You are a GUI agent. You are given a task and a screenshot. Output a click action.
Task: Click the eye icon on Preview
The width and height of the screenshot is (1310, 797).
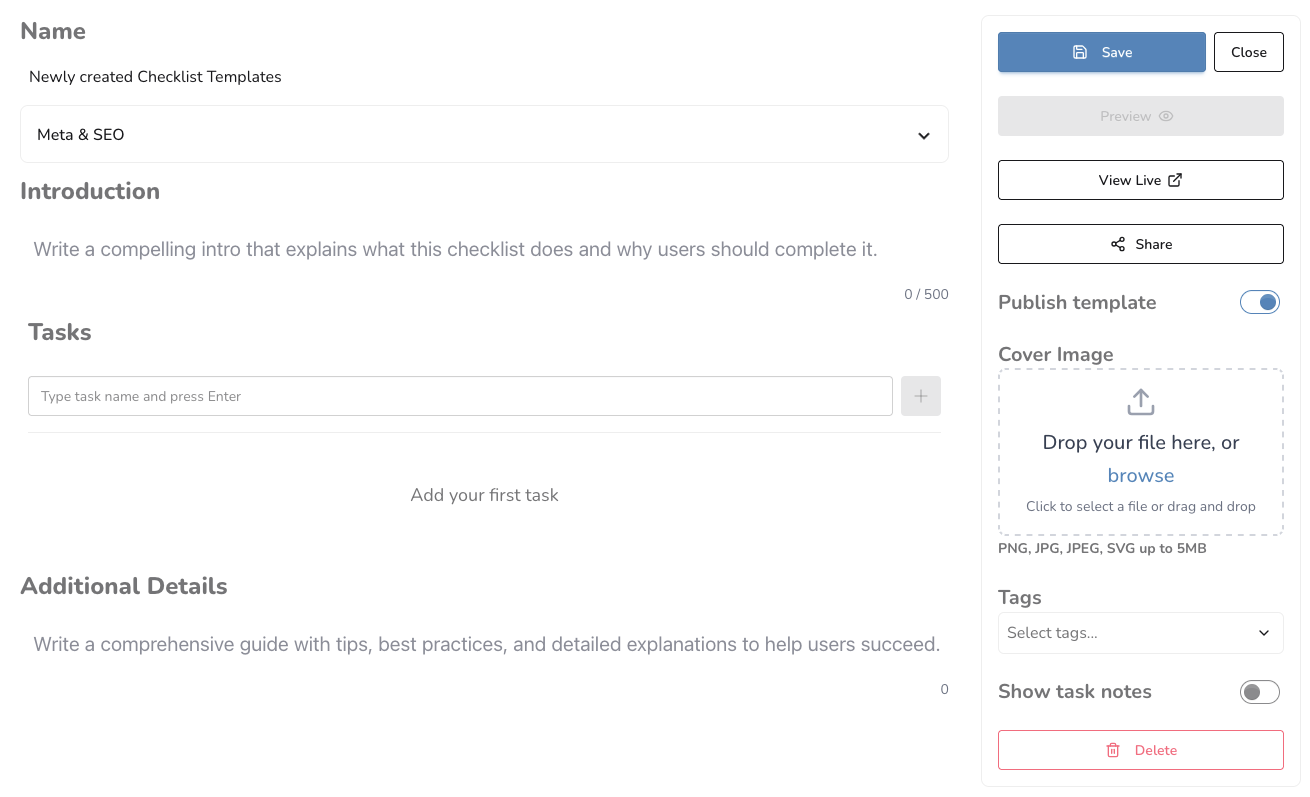pos(1166,116)
